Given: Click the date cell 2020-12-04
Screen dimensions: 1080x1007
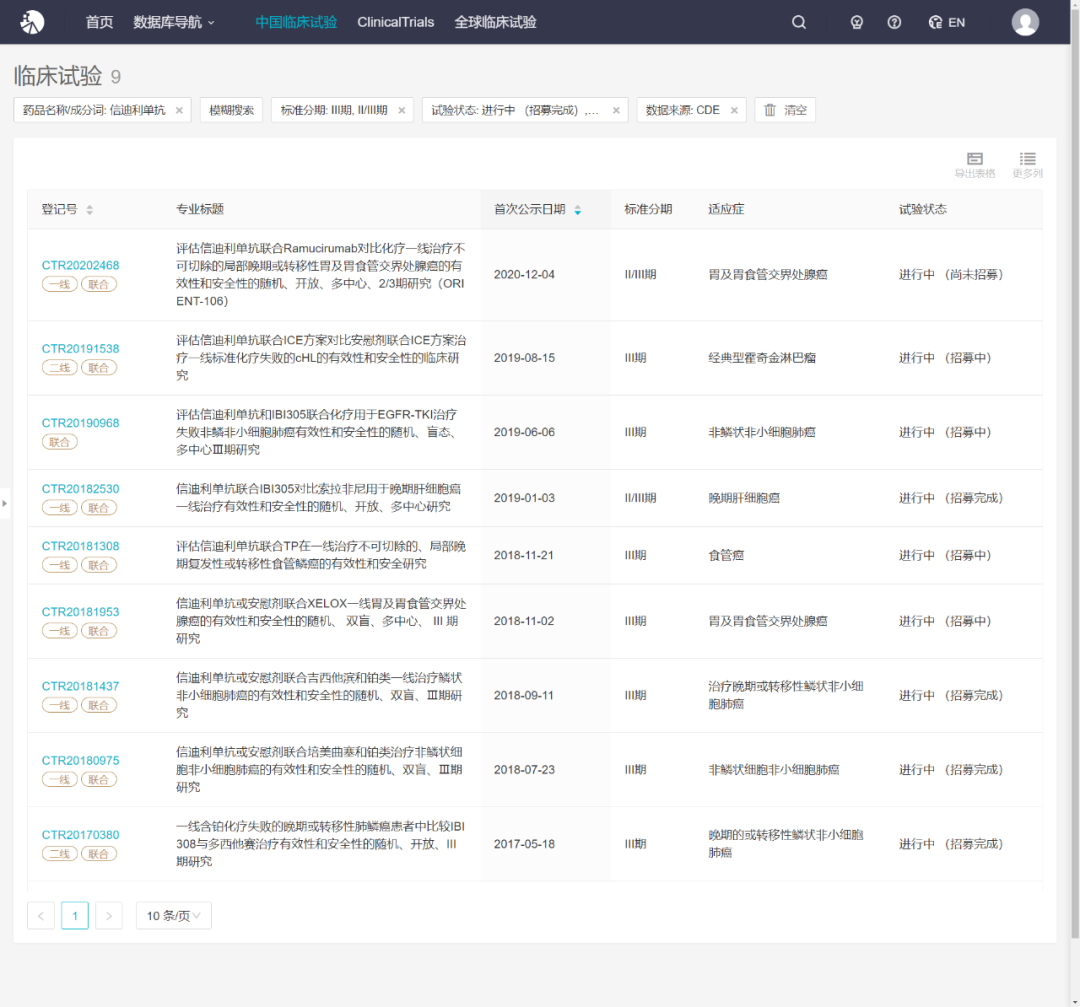Looking at the screenshot, I should pyautogui.click(x=524, y=275).
